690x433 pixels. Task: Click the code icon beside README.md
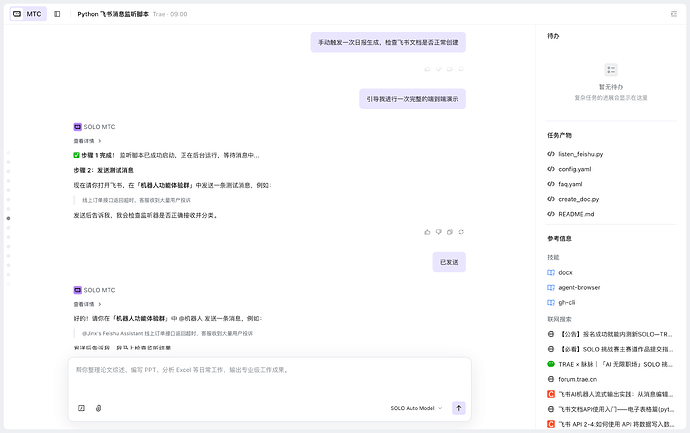pos(551,214)
